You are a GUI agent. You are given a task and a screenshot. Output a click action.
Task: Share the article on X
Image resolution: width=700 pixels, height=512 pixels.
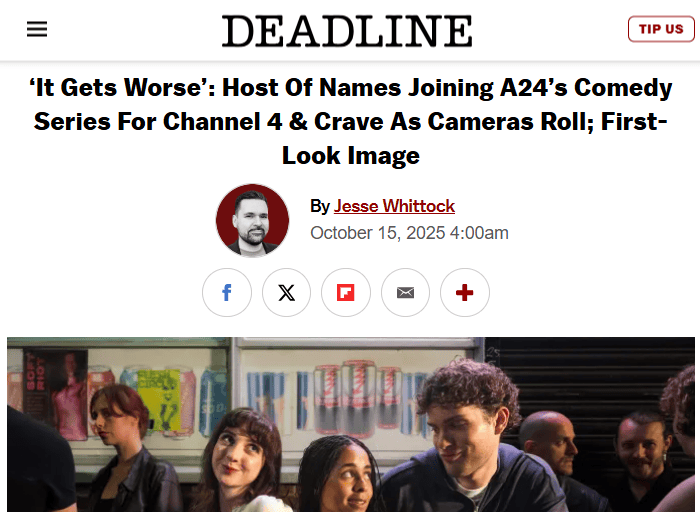pos(286,292)
